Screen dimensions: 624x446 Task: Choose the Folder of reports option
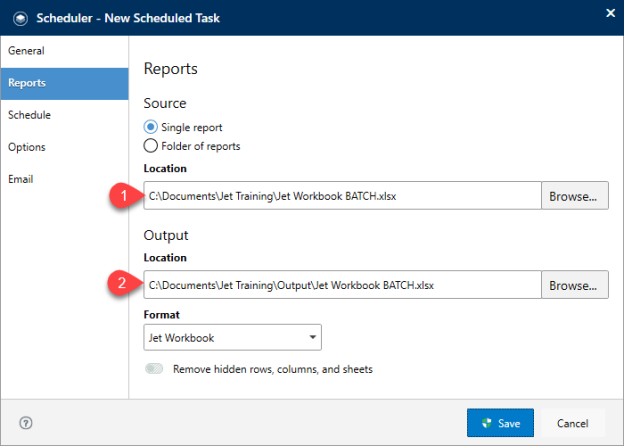pyautogui.click(x=150, y=146)
